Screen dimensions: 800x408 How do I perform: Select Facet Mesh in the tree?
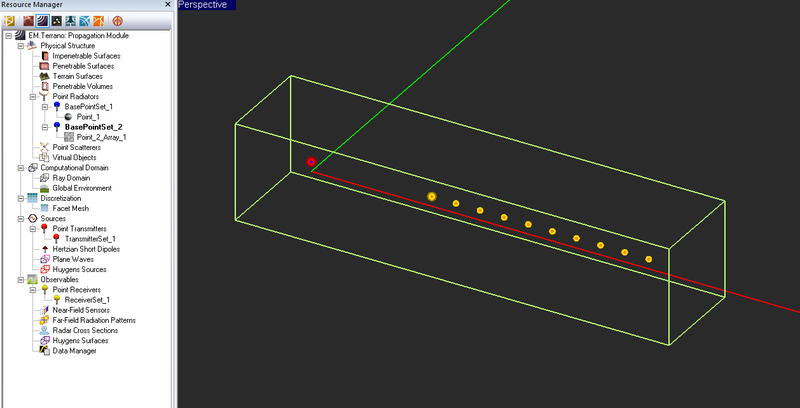click(70, 209)
